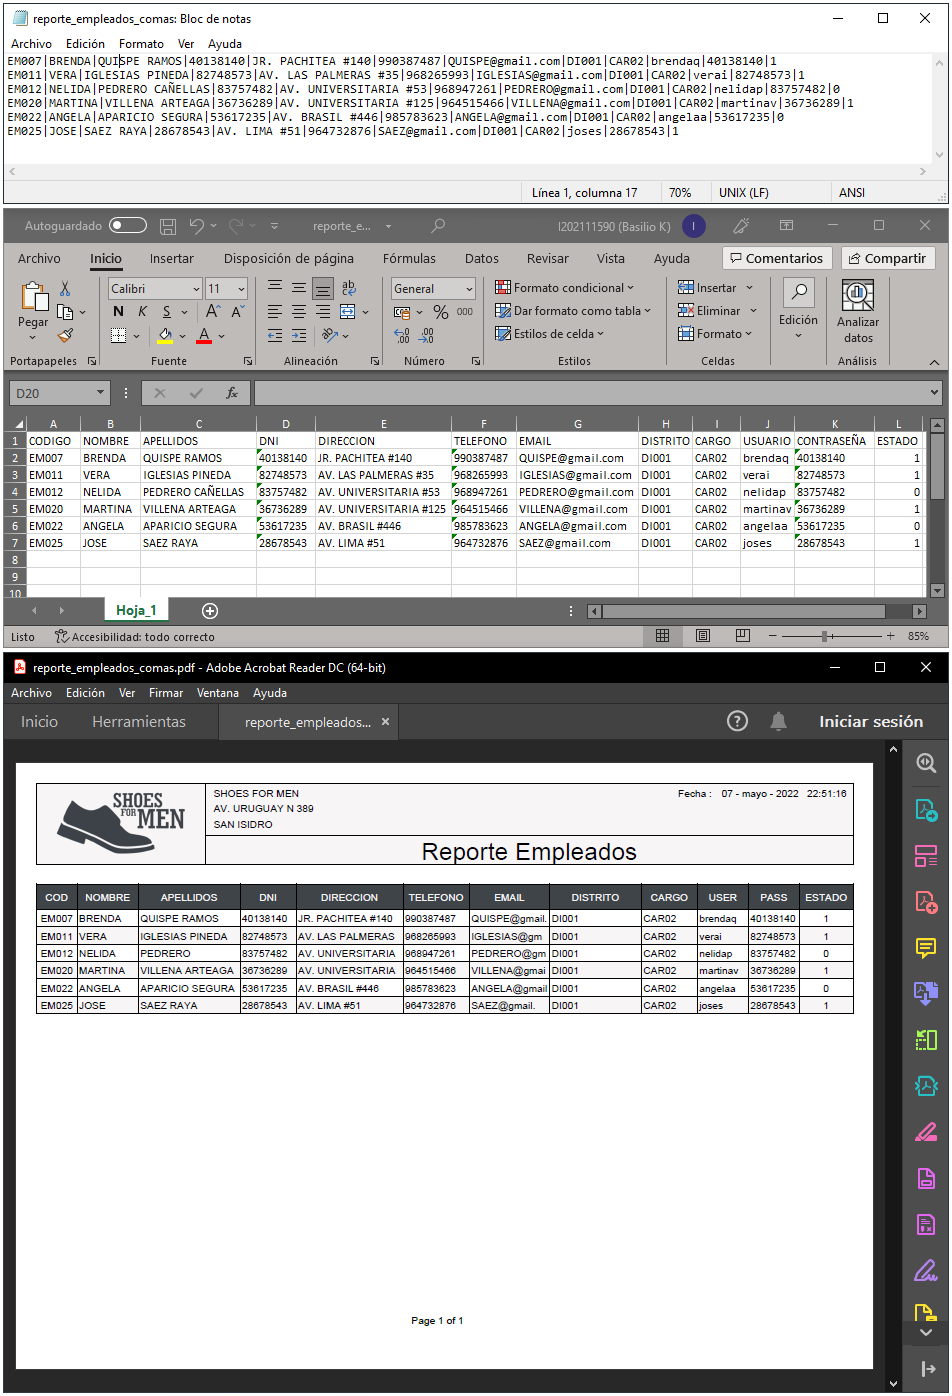Toggle italic K formatting
The image size is (952, 1396).
tap(143, 312)
